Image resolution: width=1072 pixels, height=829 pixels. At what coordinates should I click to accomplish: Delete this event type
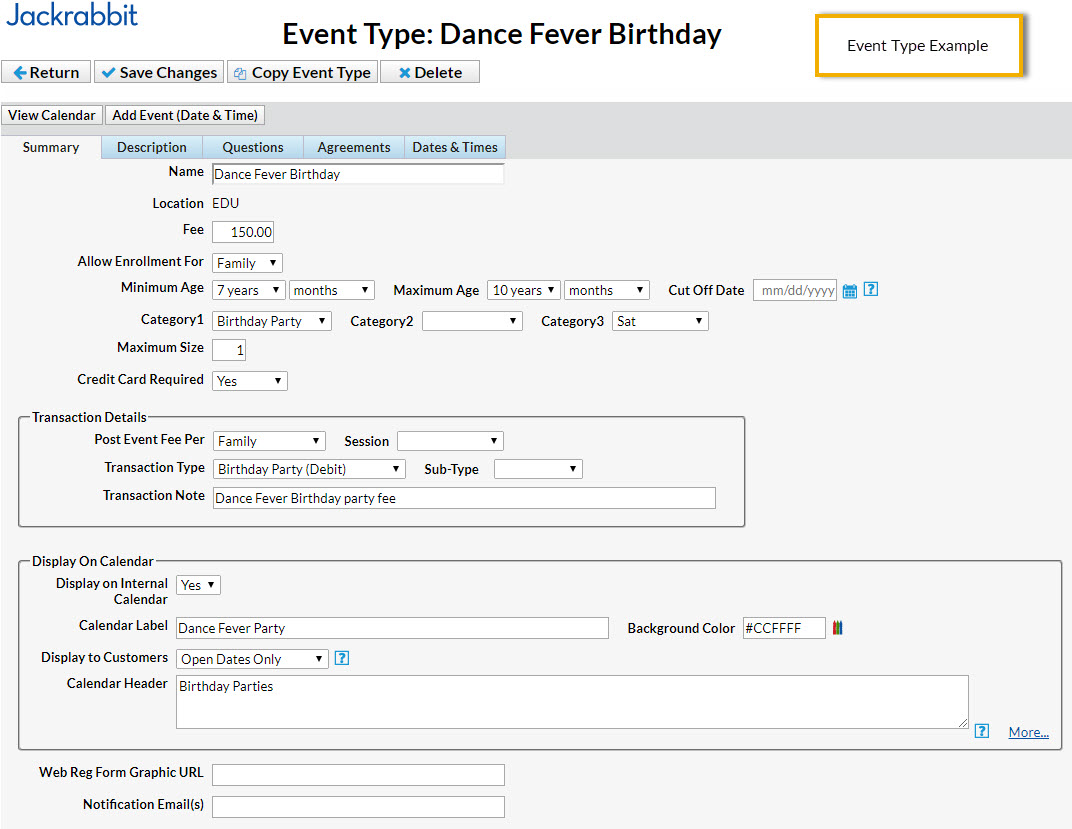point(430,72)
